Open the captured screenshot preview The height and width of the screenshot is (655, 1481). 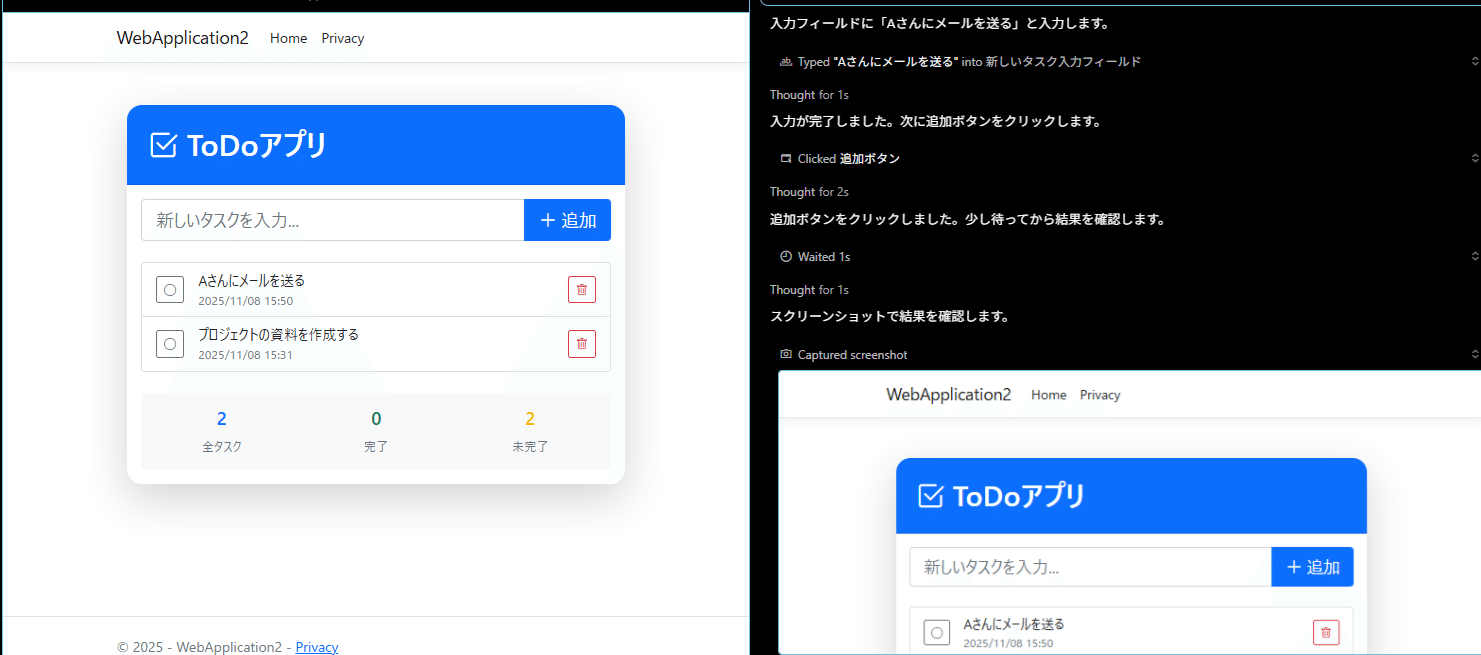(x=1129, y=513)
